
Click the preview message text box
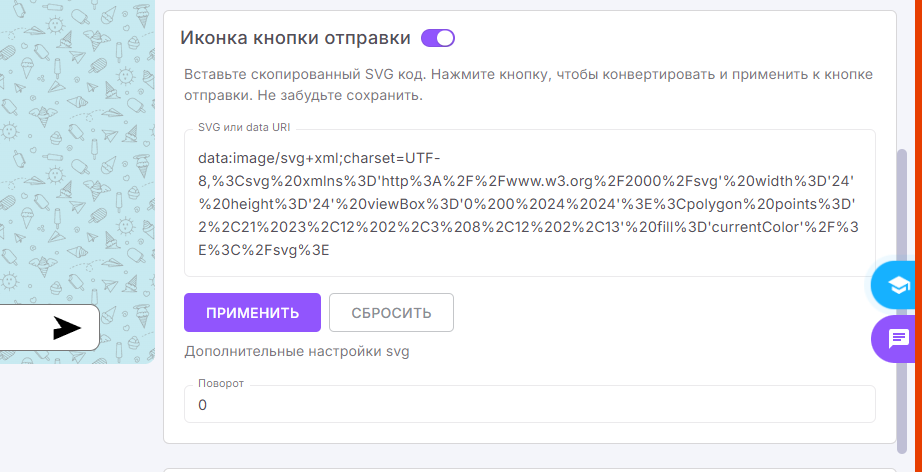(x=25, y=328)
